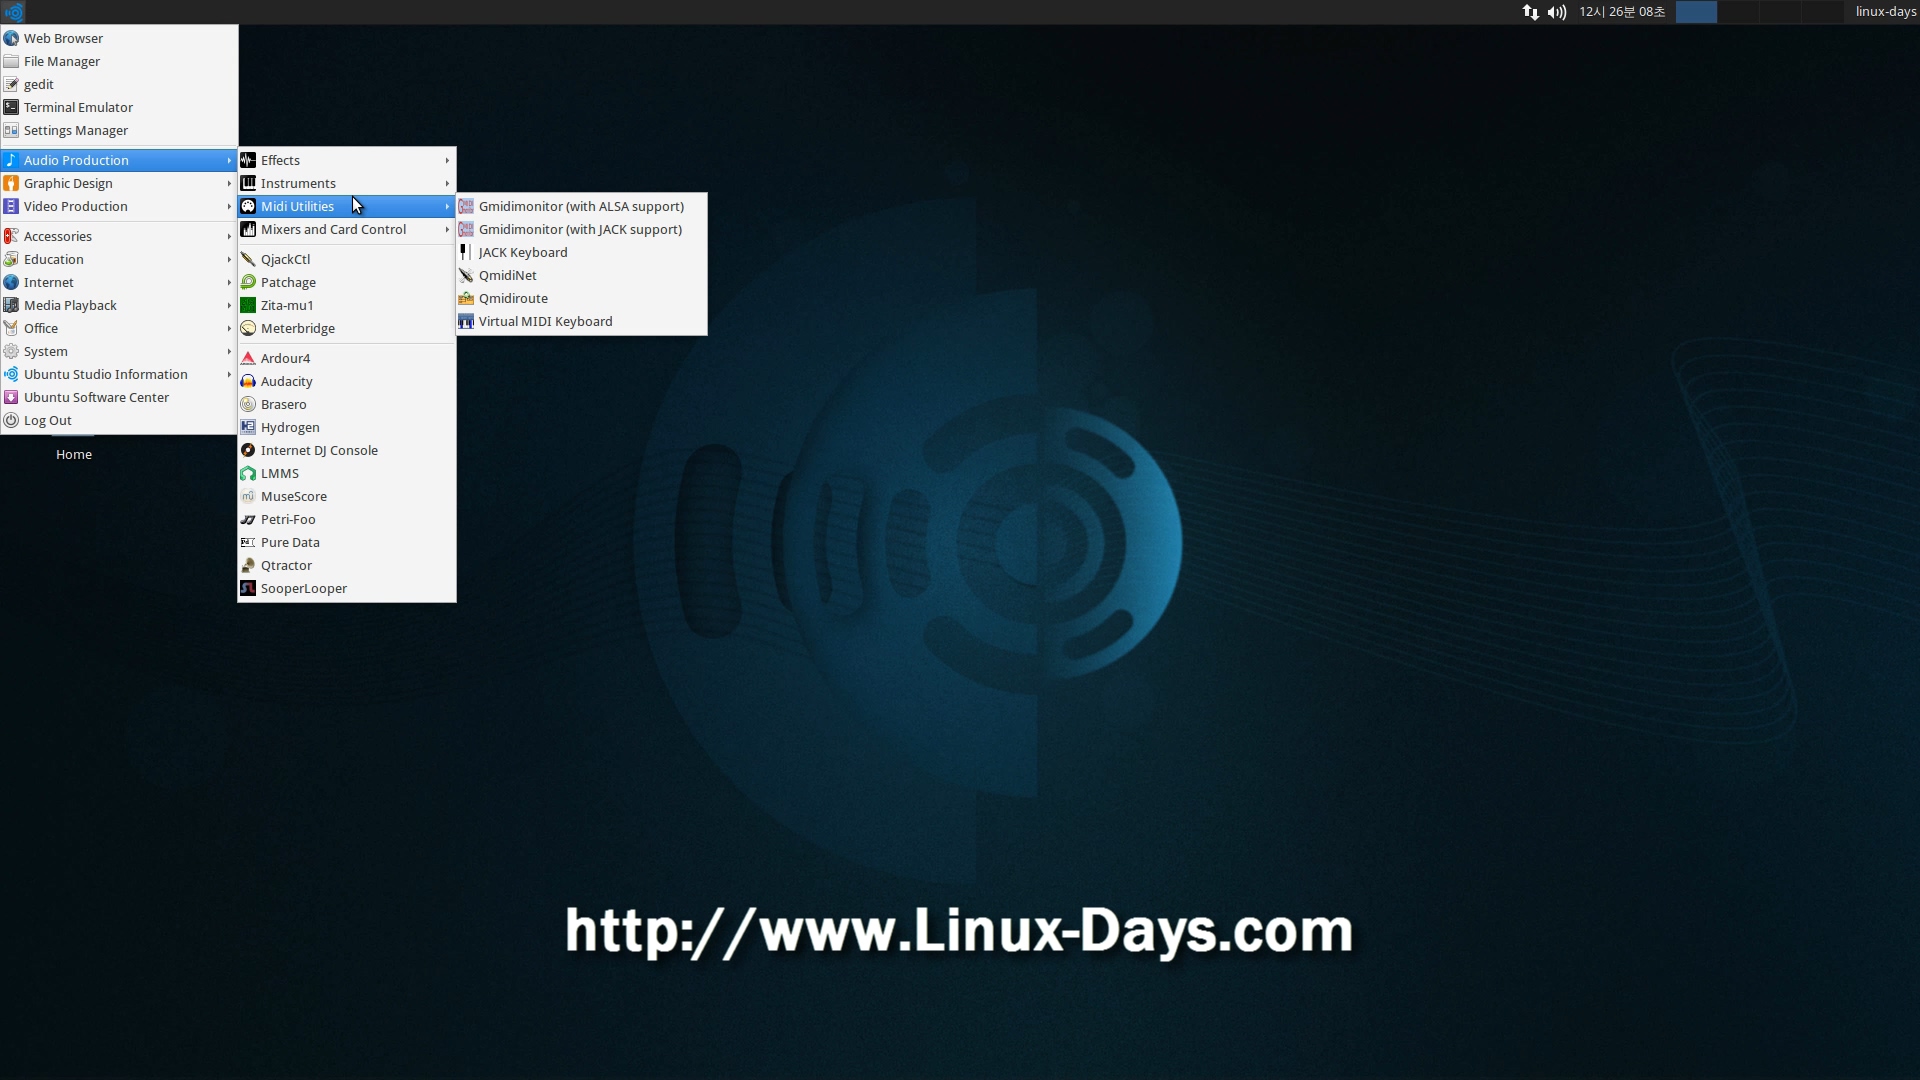Click the QjackCtl plug icon

(x=248, y=259)
